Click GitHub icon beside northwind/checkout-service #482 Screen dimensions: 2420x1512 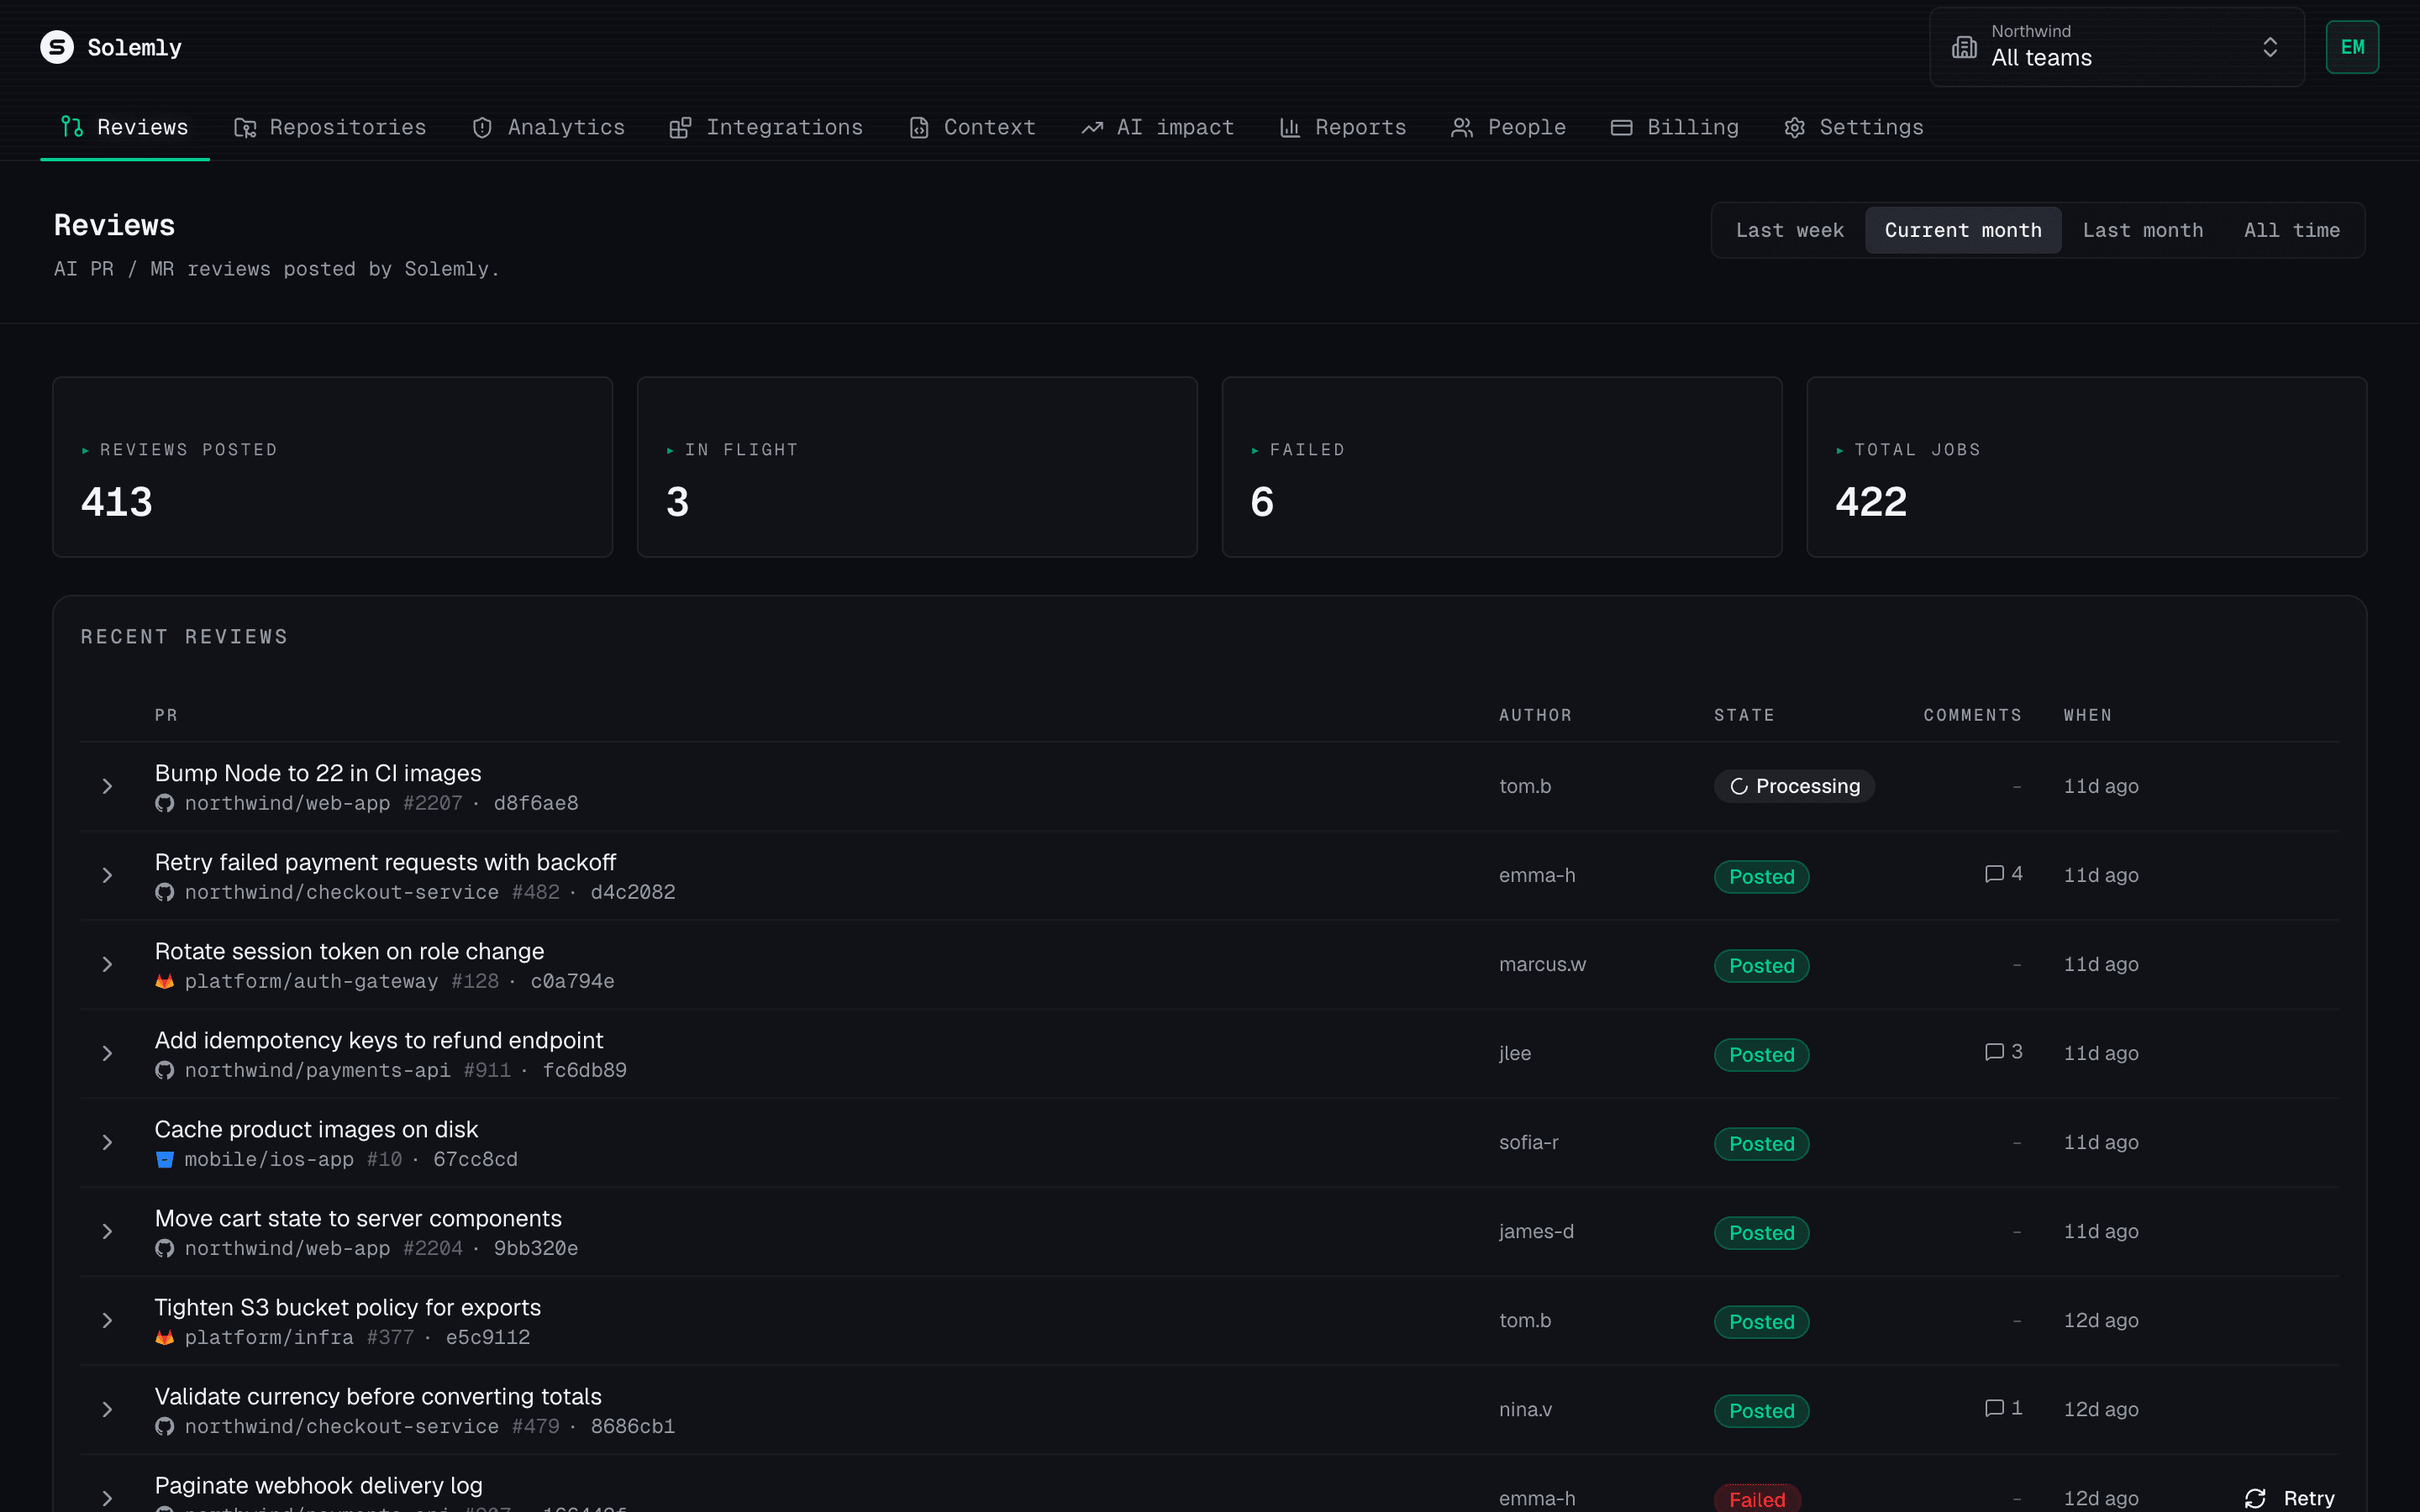[165, 892]
